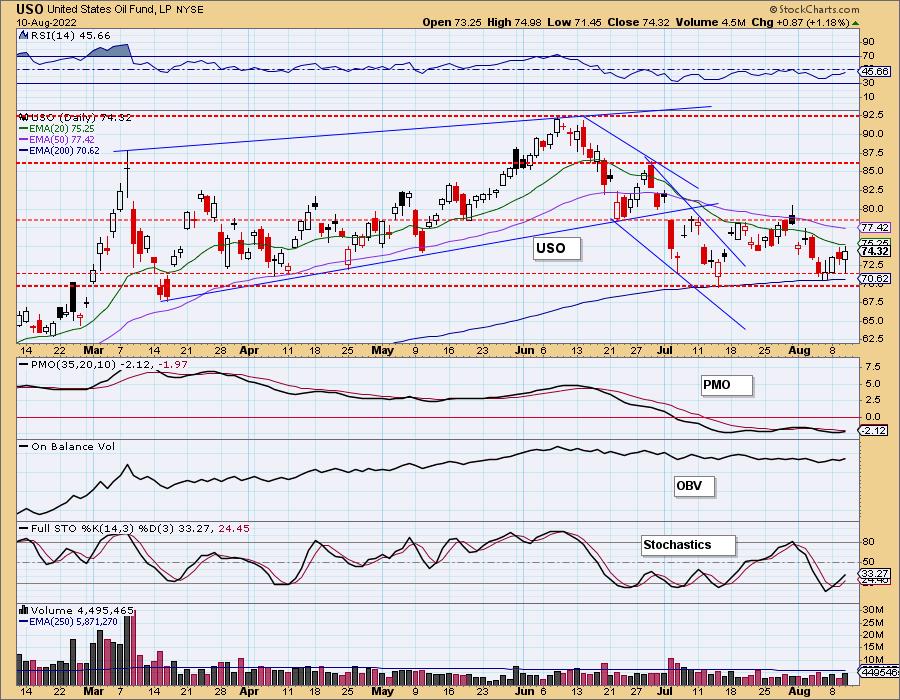Click the May label on the price panel axis
This screenshot has width=900, height=700.
point(383,350)
